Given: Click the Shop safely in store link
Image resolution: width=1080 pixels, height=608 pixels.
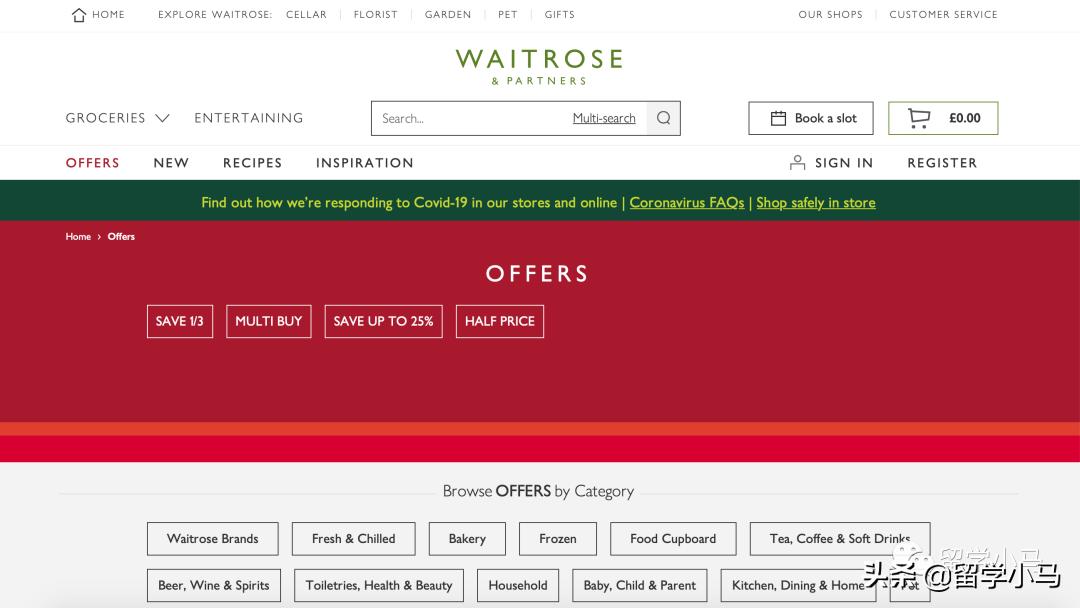Looking at the screenshot, I should point(816,202).
